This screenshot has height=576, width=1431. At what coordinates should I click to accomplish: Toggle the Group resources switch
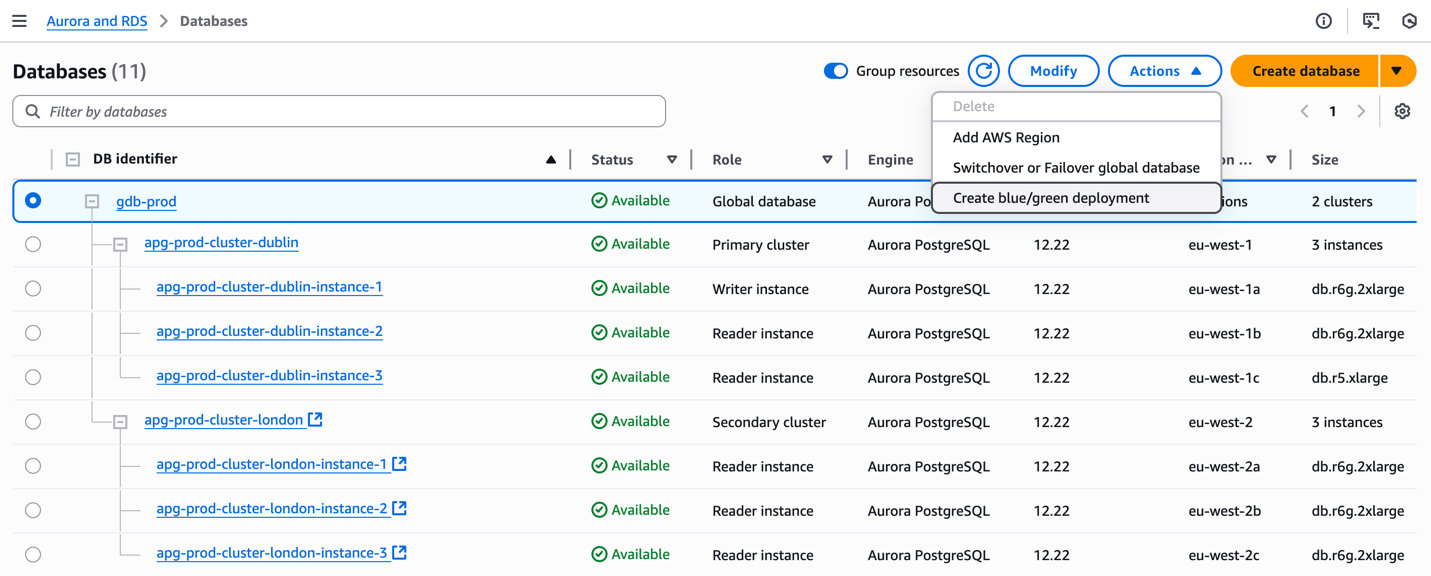[836, 71]
